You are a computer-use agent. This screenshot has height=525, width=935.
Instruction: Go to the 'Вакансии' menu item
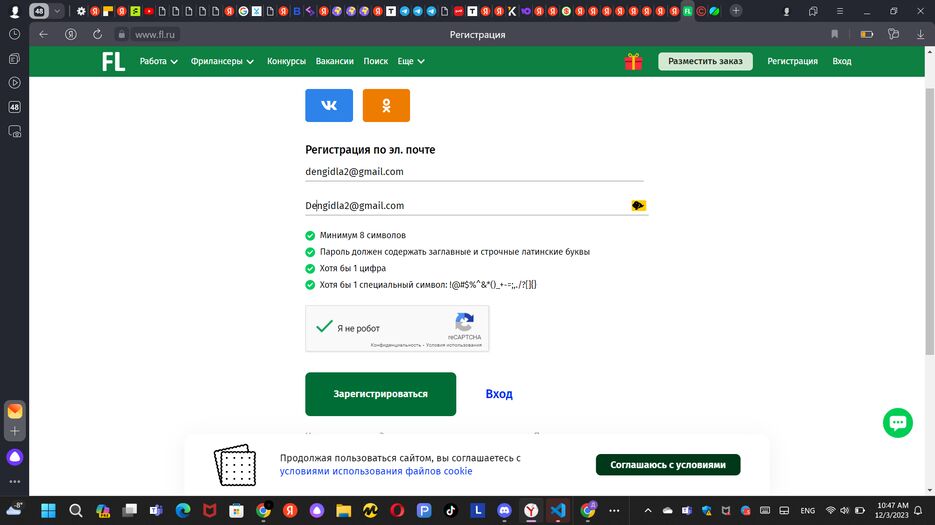[x=334, y=61]
